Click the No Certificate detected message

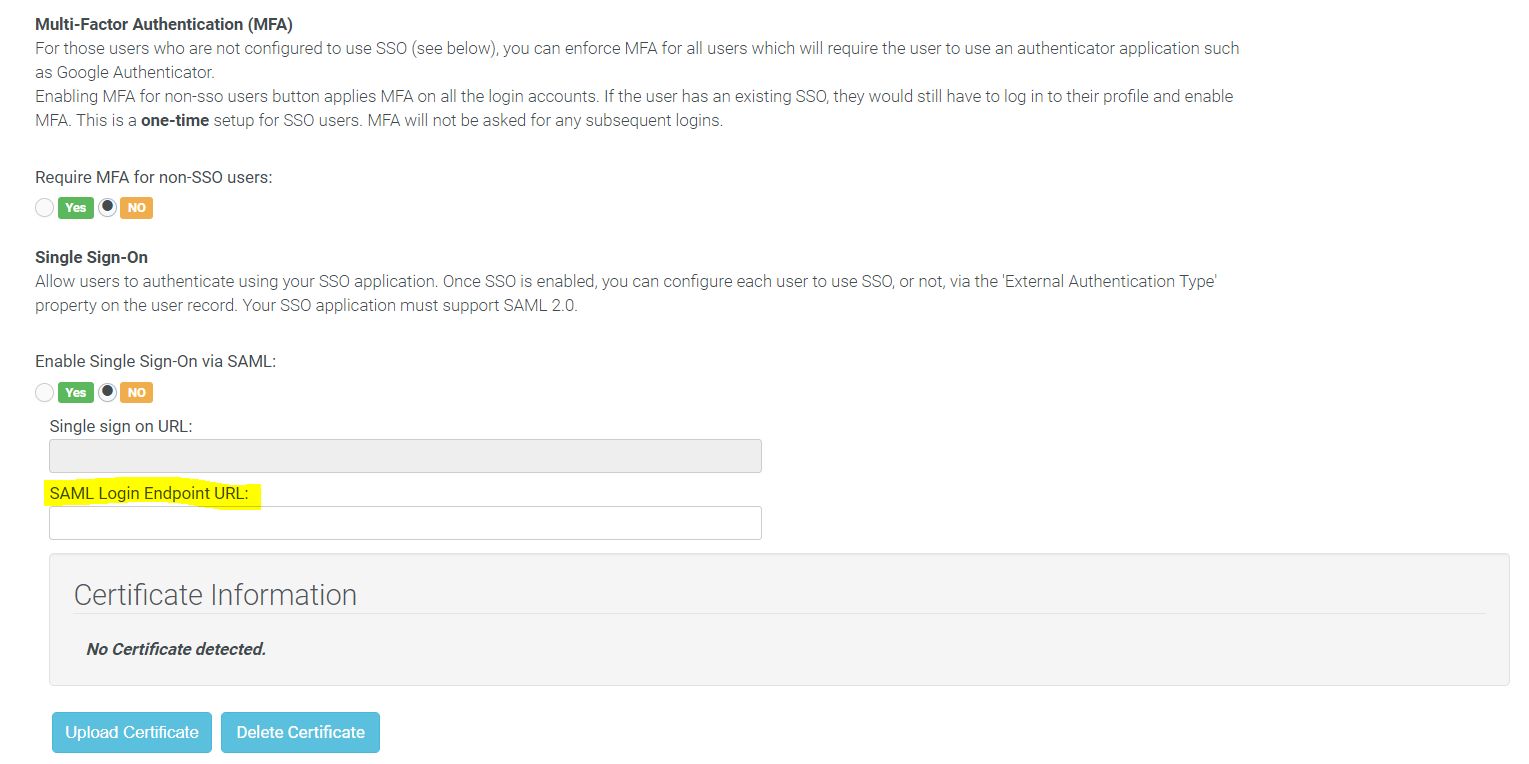click(176, 649)
